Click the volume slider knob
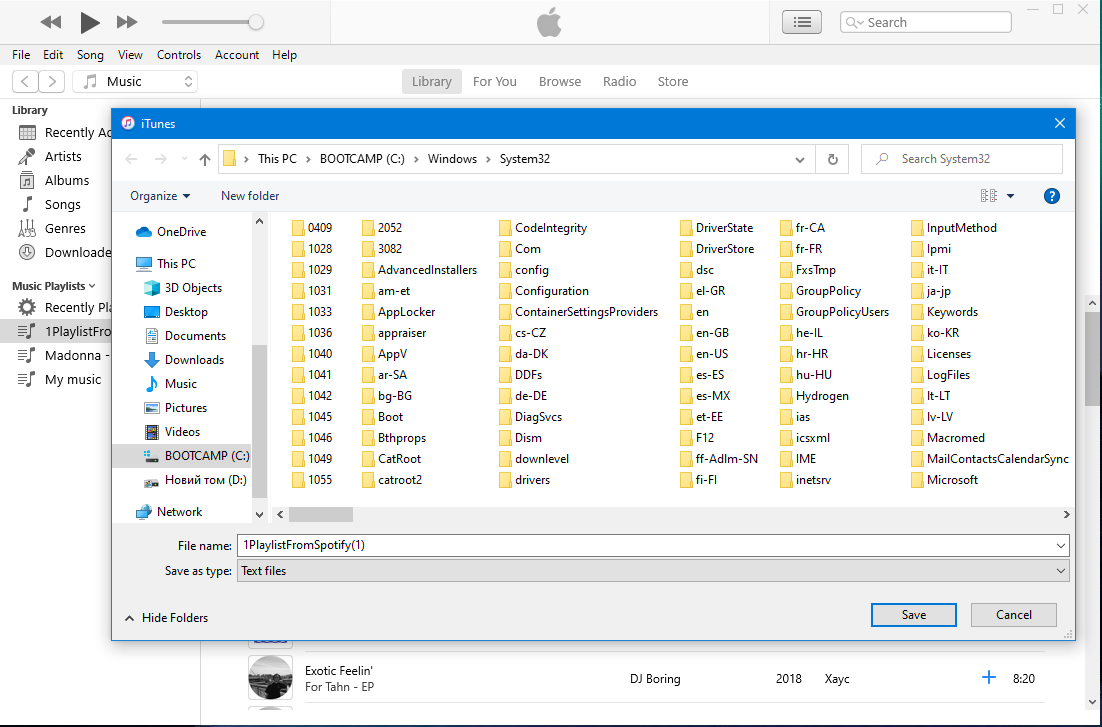Screen dimensions: 1102x727 256,22
